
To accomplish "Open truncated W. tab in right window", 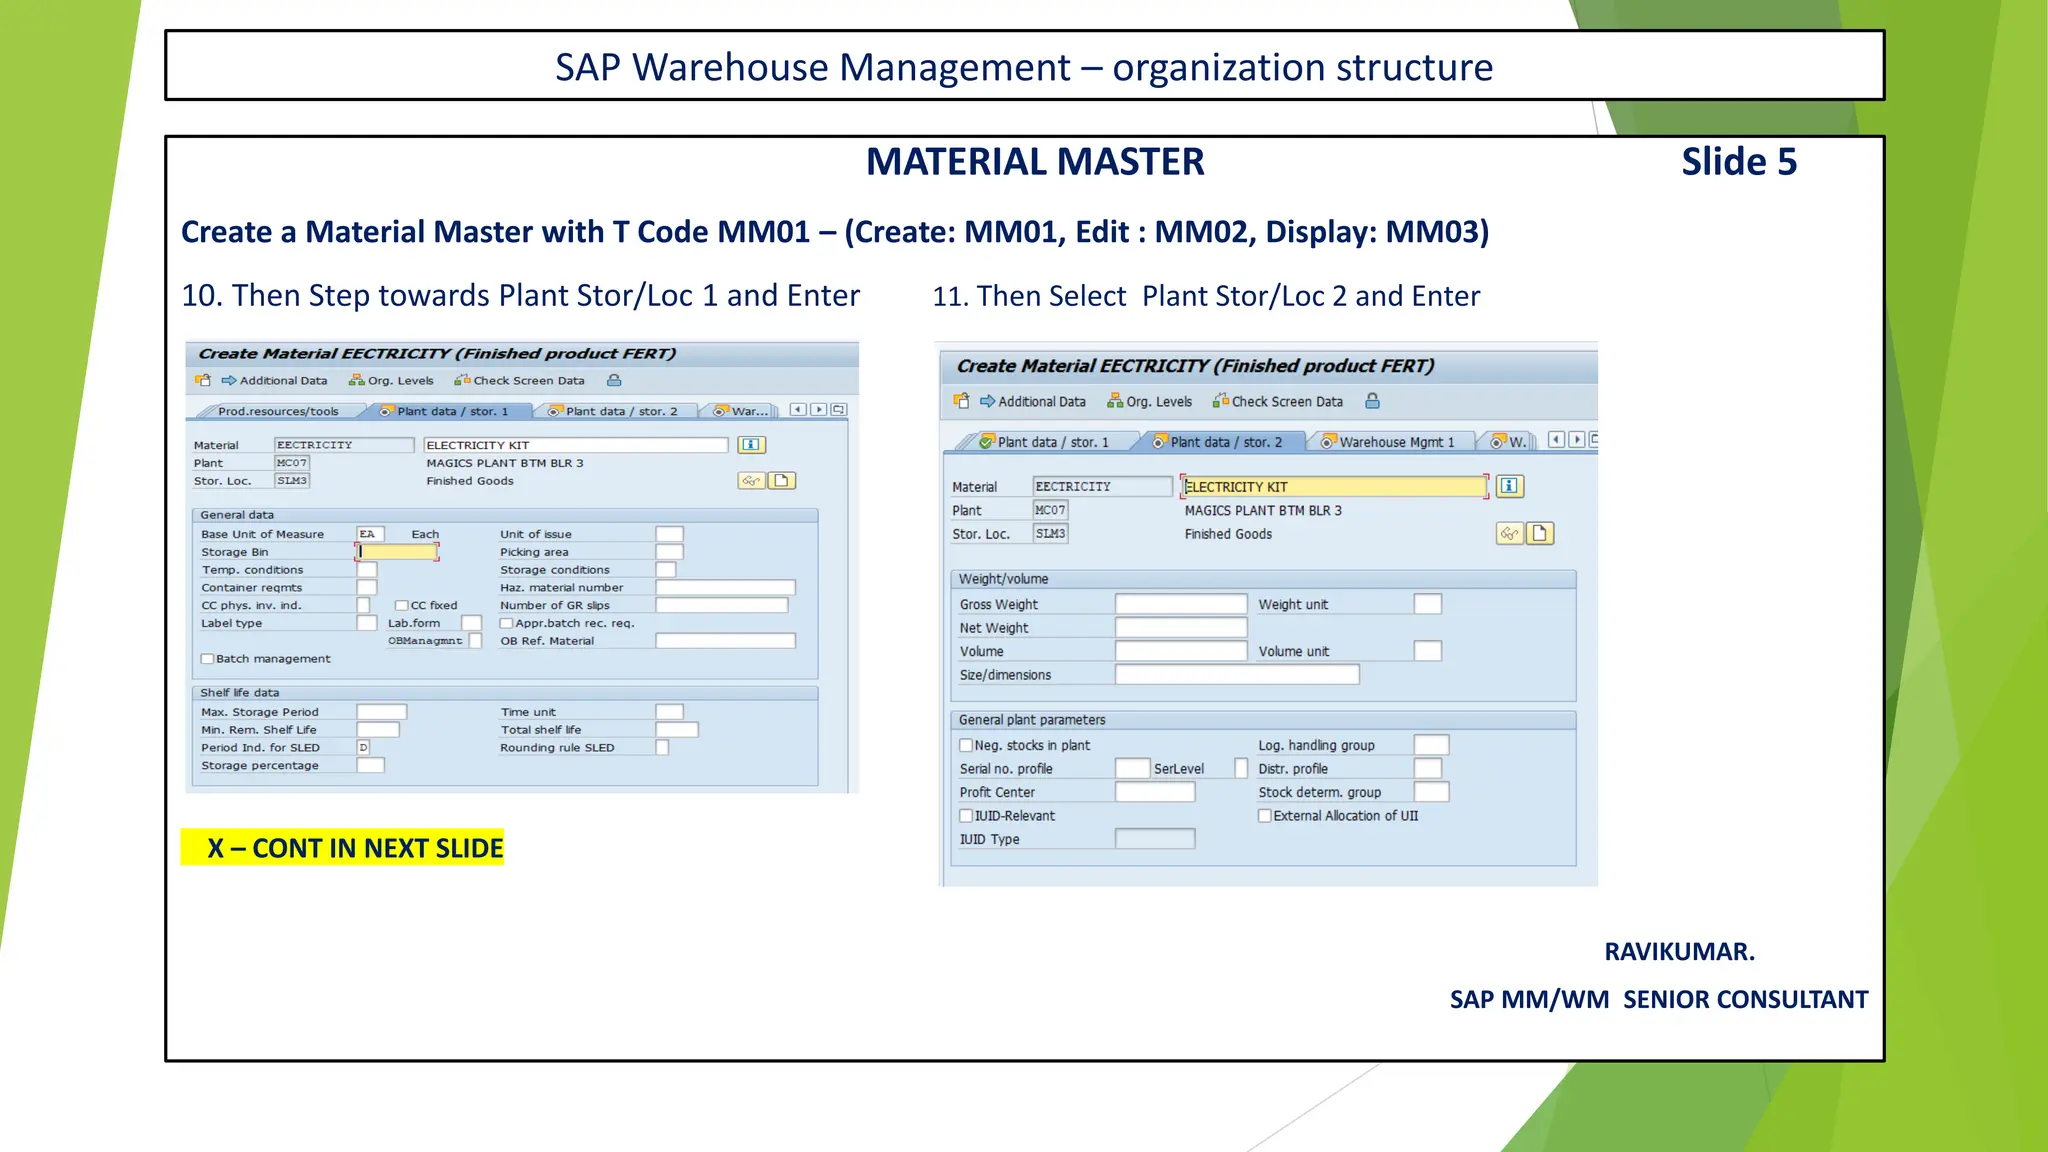I will pyautogui.click(x=1510, y=442).
